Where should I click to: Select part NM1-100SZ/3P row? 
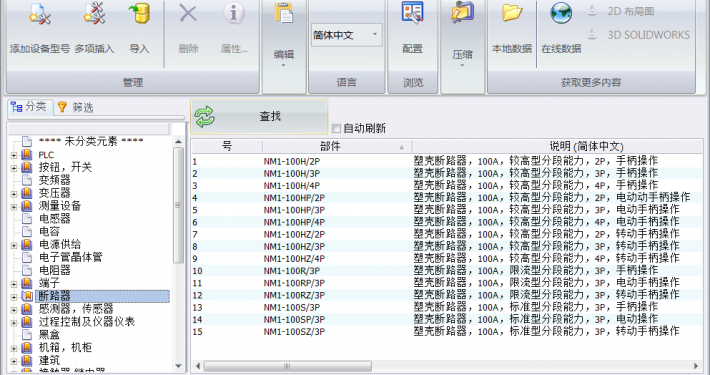coord(447,332)
